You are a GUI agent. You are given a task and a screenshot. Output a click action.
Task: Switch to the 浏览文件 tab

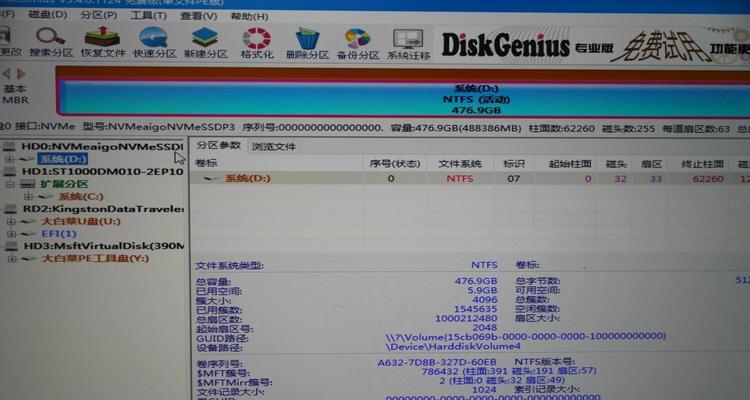(x=274, y=146)
